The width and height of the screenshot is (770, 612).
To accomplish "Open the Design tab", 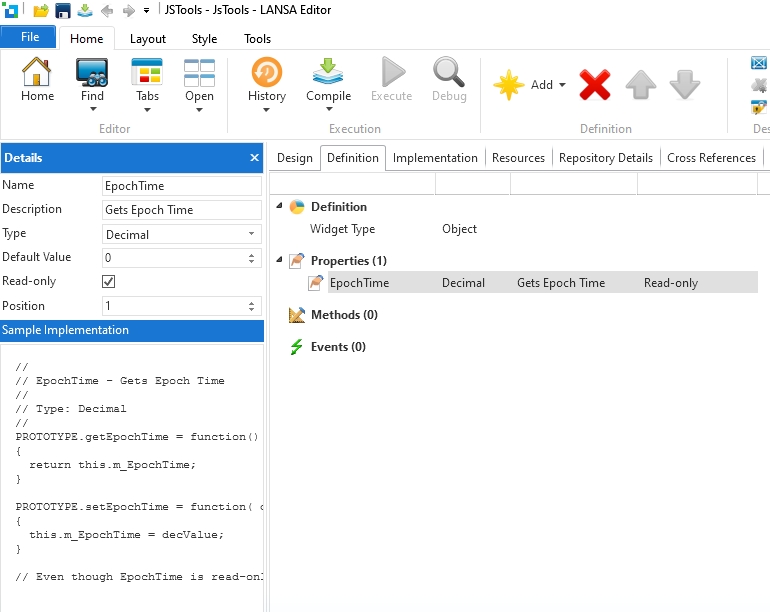I will 295,158.
